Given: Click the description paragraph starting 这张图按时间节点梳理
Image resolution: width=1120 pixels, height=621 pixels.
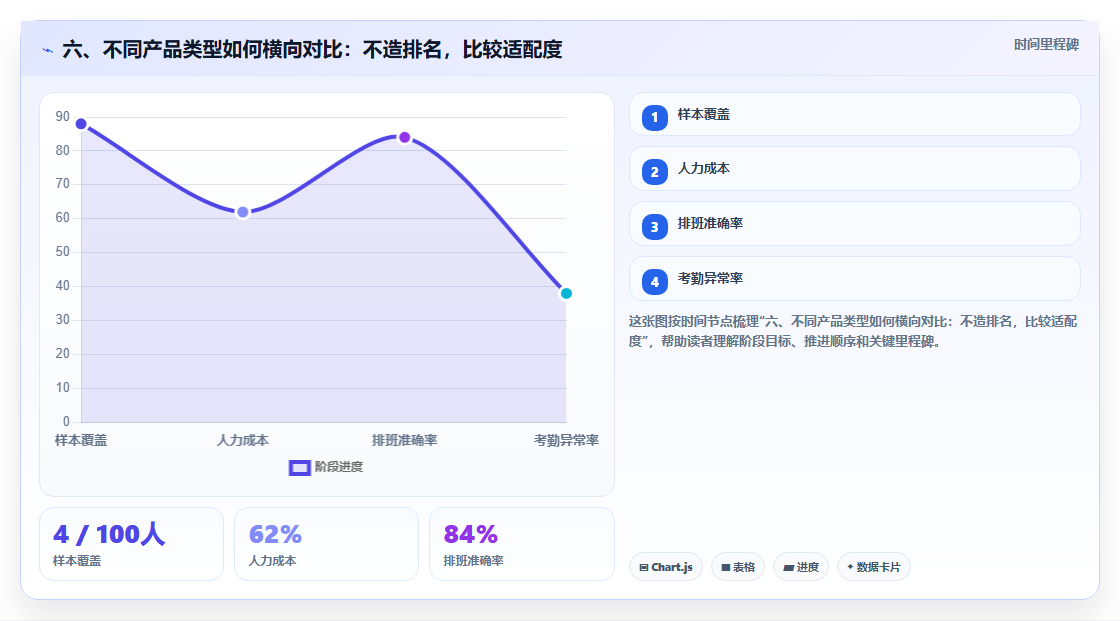Looking at the screenshot, I should coord(853,332).
